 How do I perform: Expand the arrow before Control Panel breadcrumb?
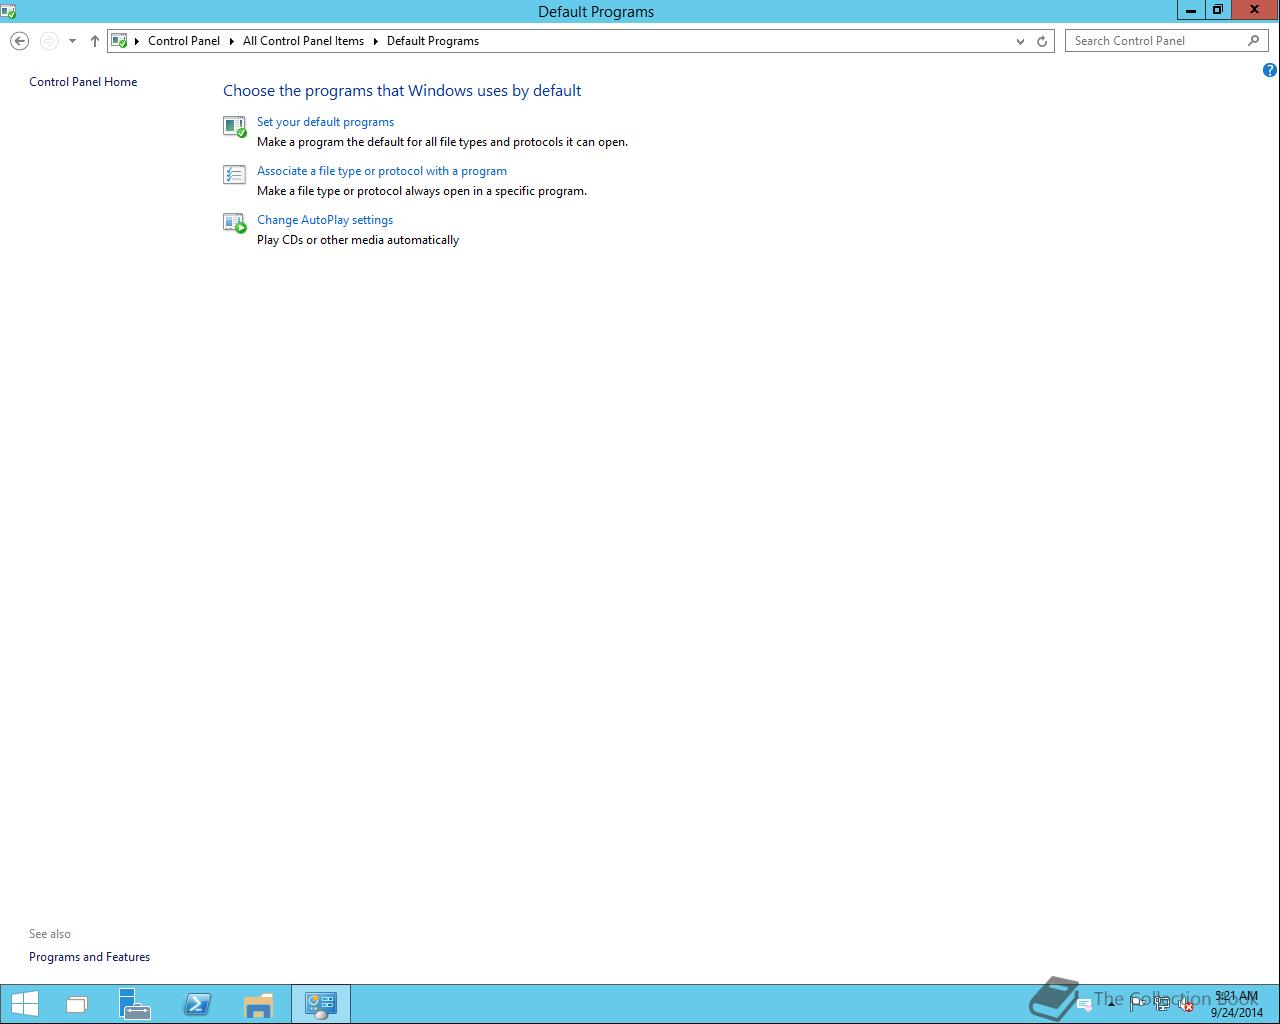(x=137, y=41)
